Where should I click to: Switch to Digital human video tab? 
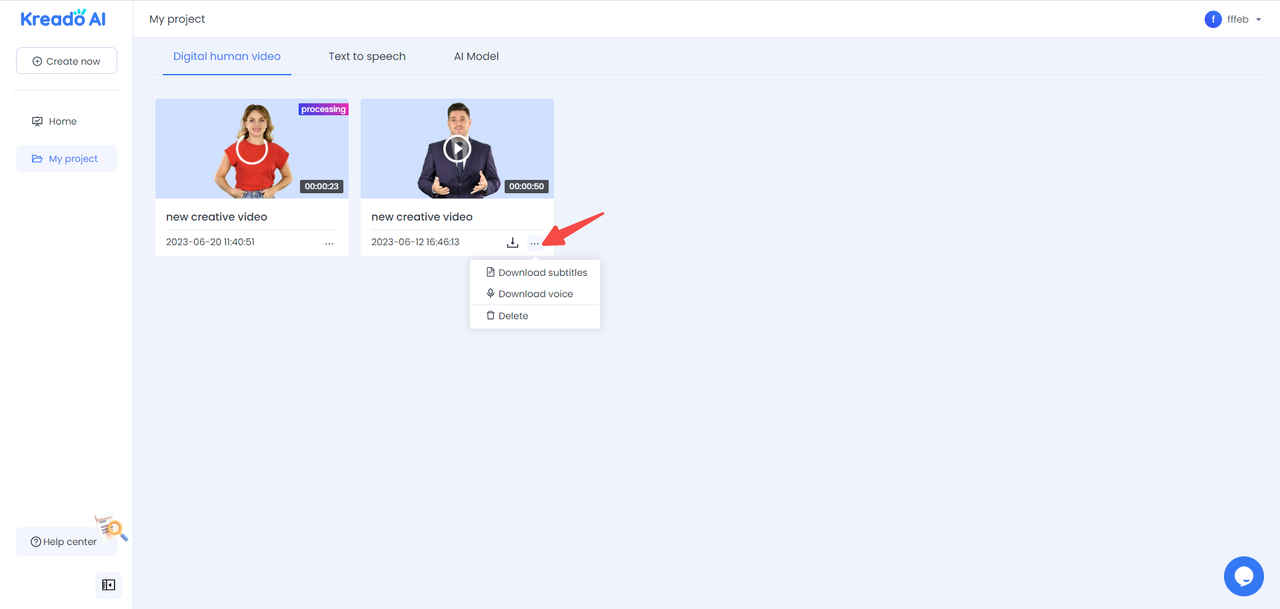click(x=227, y=56)
